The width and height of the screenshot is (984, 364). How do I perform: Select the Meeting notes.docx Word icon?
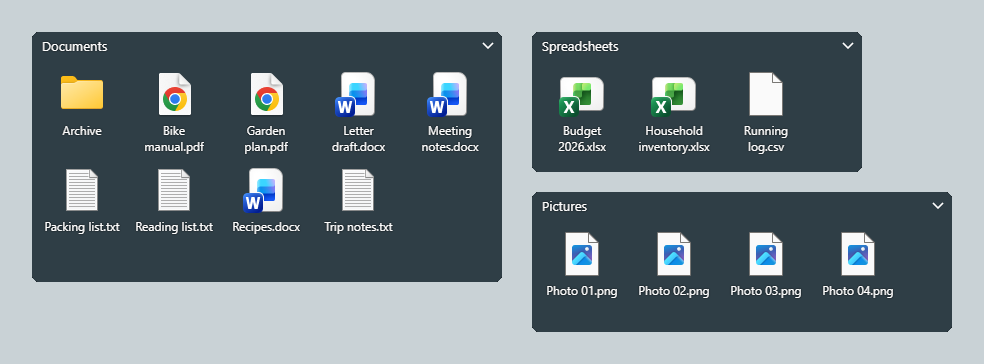(447, 94)
